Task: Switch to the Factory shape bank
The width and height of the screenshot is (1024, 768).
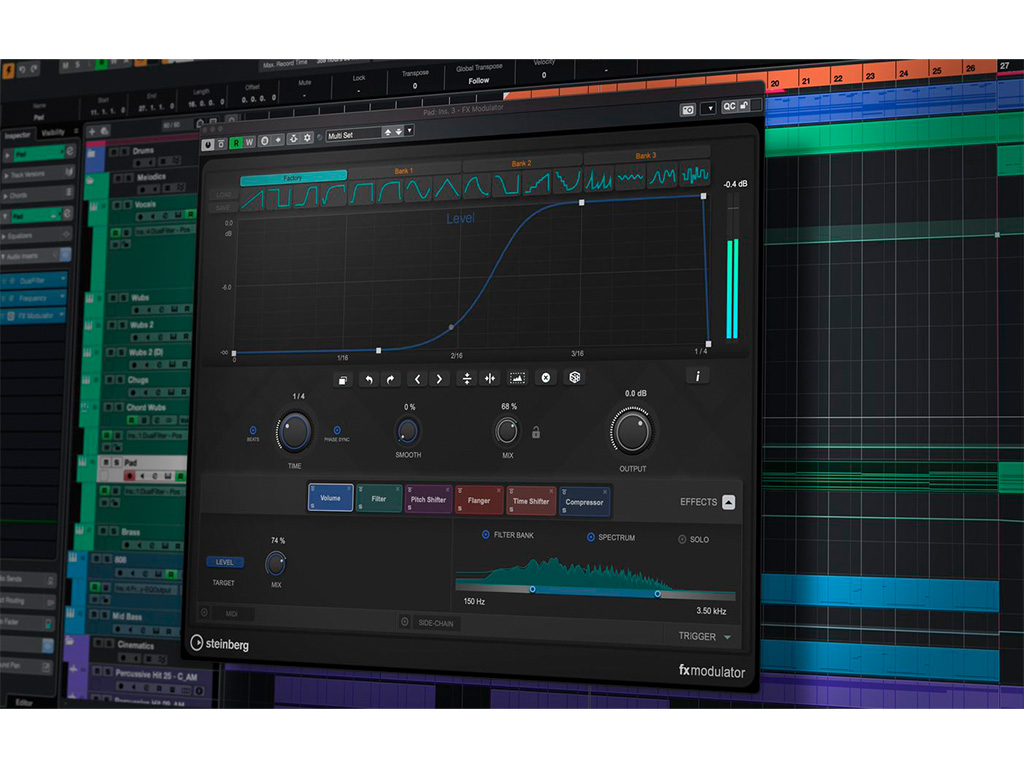Action: (293, 178)
